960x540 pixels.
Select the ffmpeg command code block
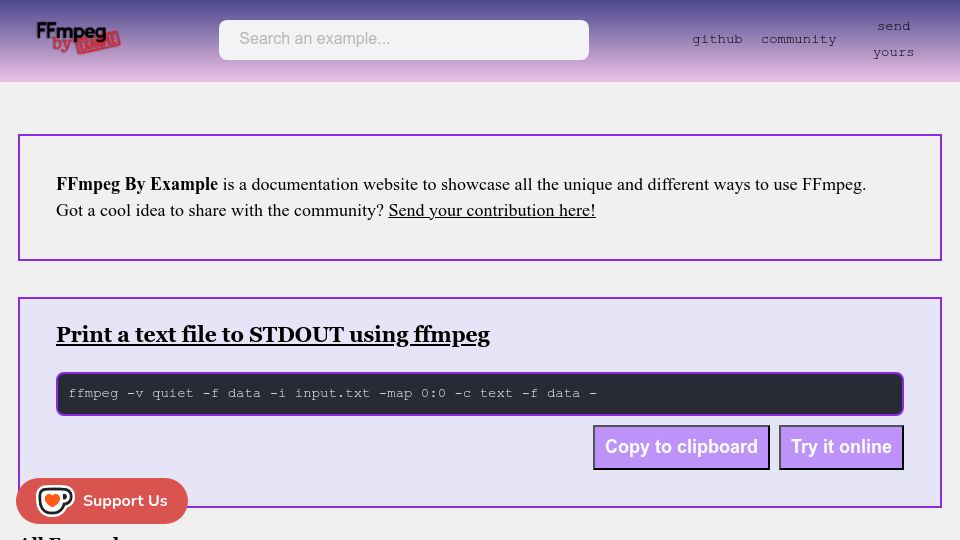pos(479,394)
